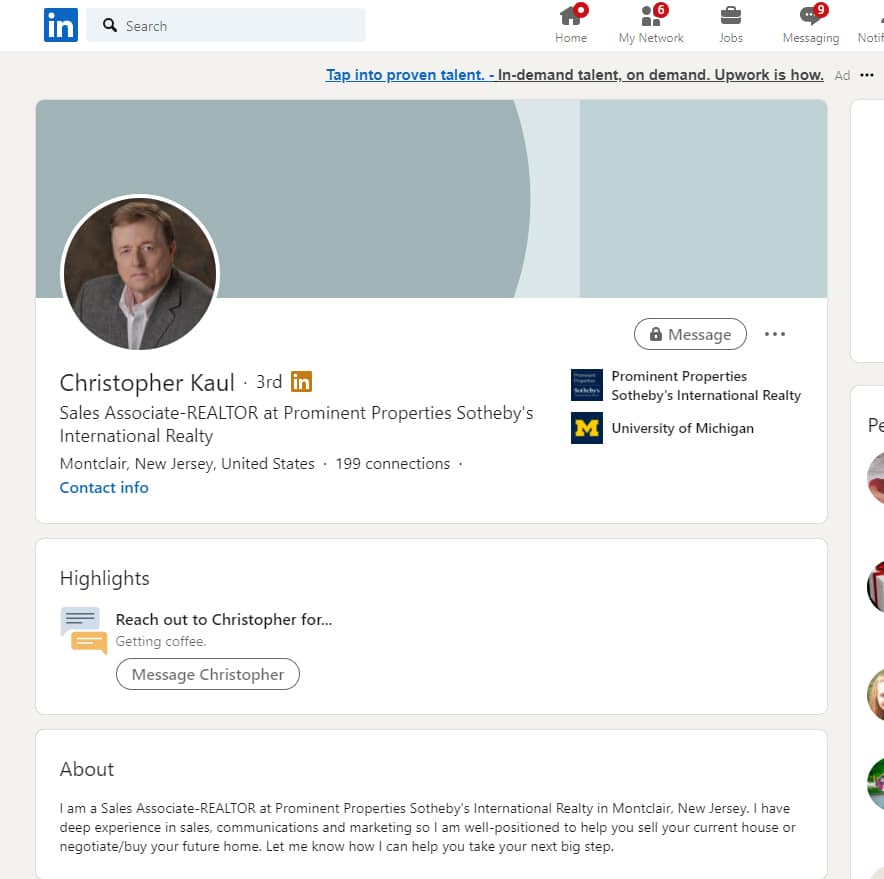Click the highlights chat bubbles icon
This screenshot has height=879, width=884.
pyautogui.click(x=83, y=630)
